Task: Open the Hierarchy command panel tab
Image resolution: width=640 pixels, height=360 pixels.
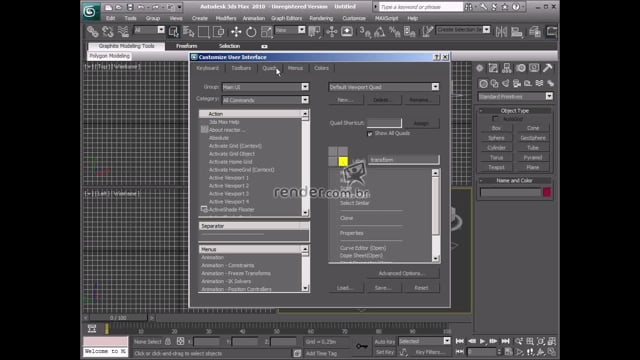Action: (x=507, y=68)
